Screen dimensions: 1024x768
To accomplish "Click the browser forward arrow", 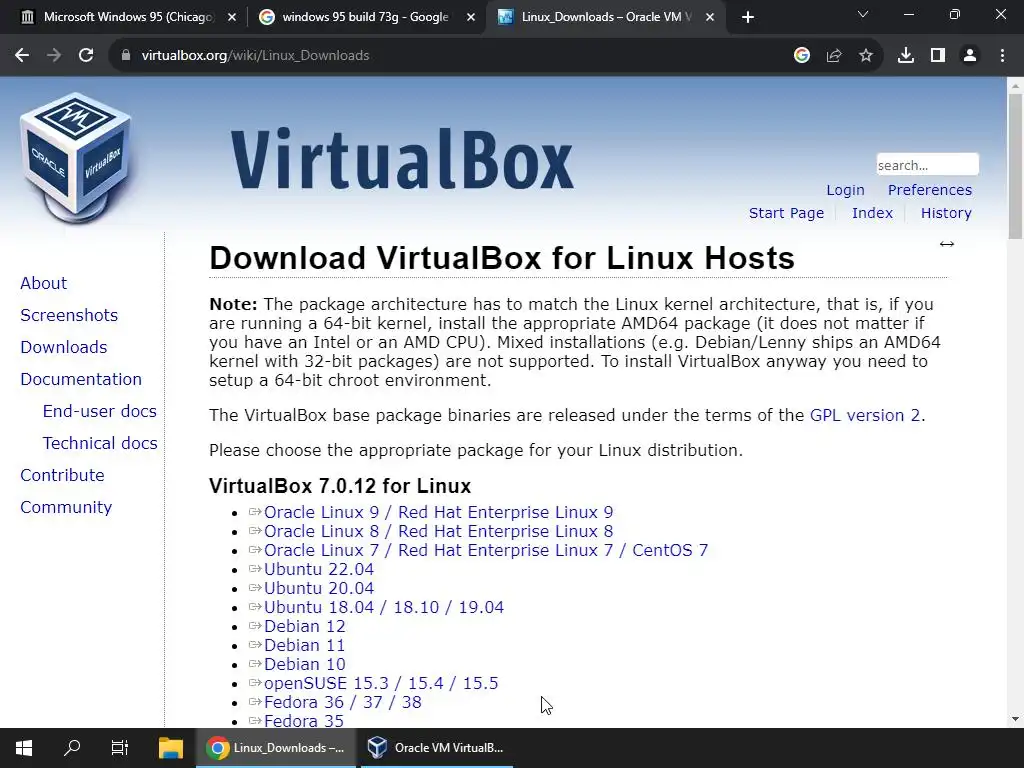I will (54, 56).
